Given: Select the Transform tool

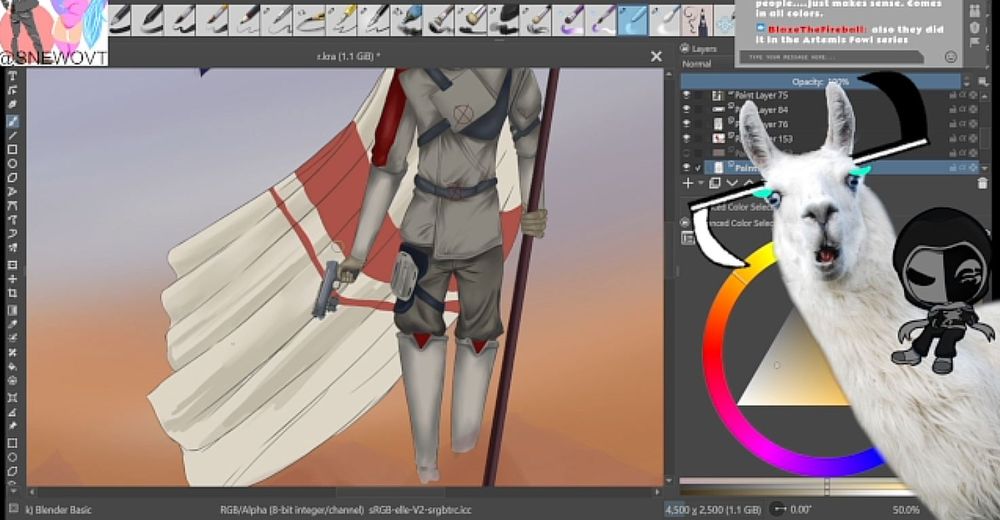Looking at the screenshot, I should point(12,265).
